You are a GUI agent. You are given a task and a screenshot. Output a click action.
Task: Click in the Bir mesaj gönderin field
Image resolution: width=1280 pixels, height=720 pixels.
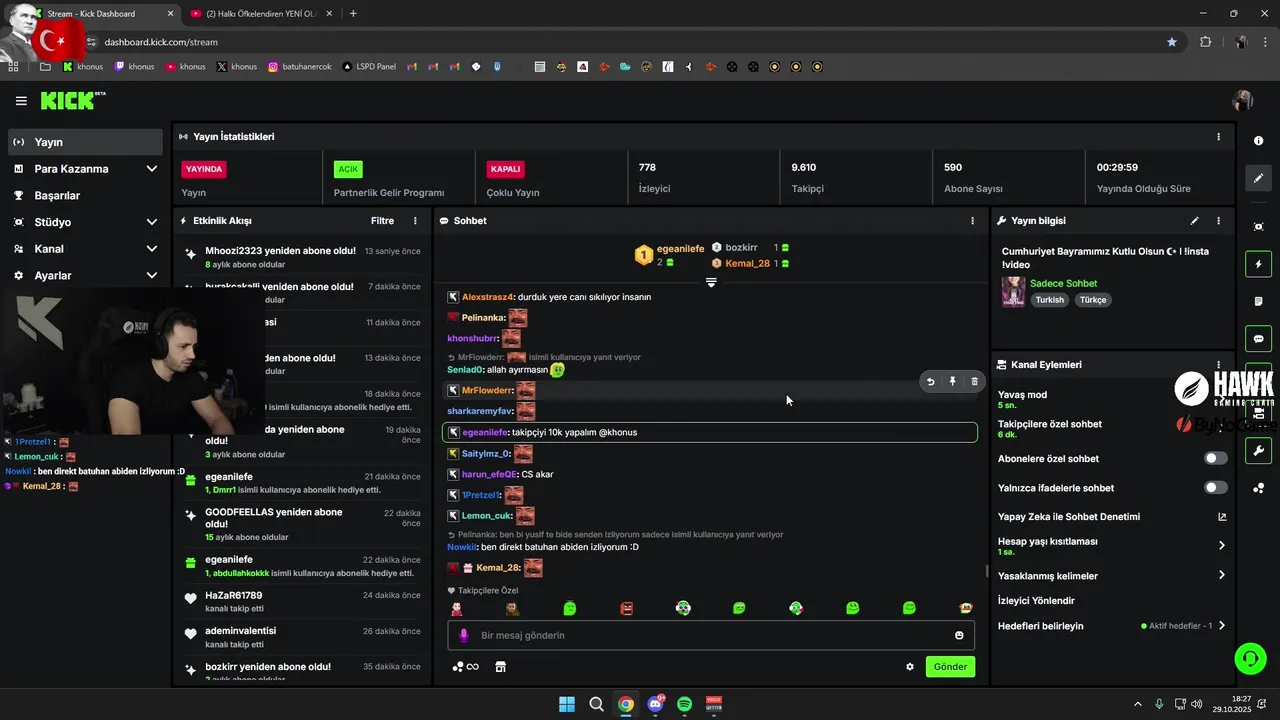point(711,635)
